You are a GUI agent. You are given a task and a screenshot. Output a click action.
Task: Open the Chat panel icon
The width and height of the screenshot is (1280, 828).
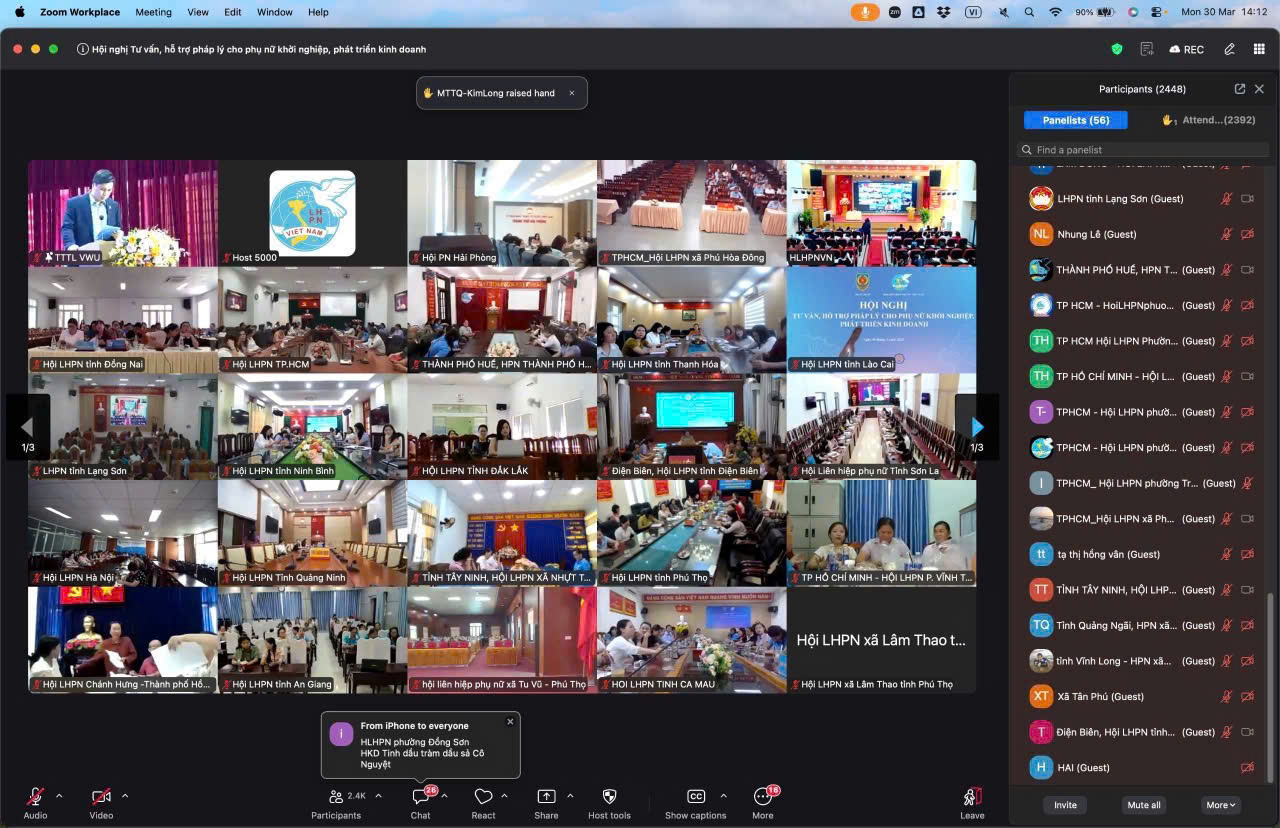point(420,797)
